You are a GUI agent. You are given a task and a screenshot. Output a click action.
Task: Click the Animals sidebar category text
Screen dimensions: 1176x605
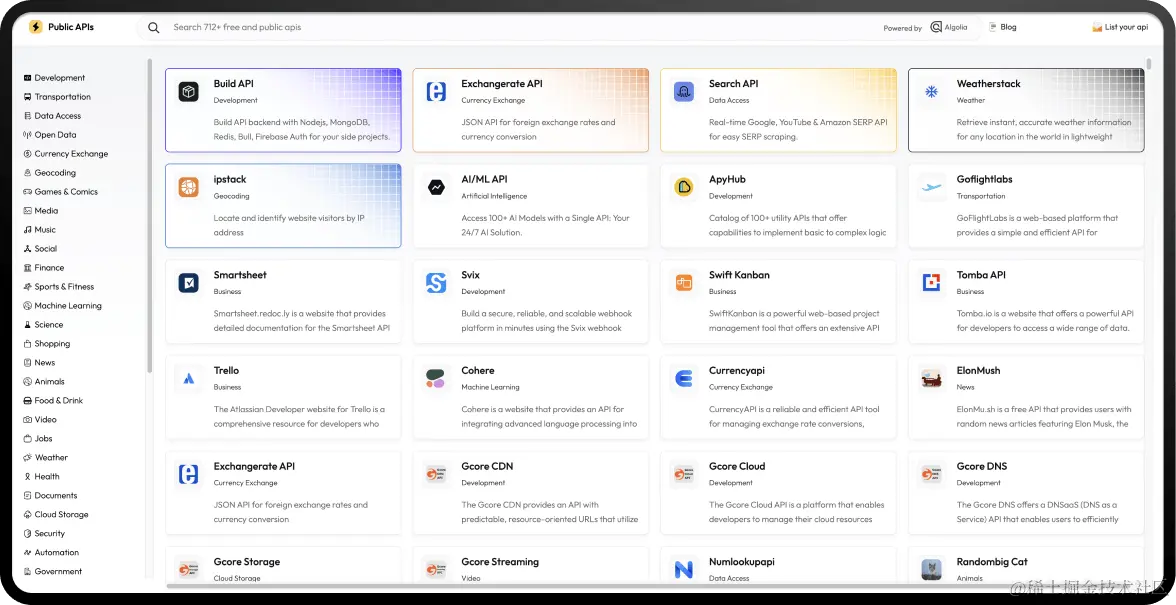[x=50, y=382]
